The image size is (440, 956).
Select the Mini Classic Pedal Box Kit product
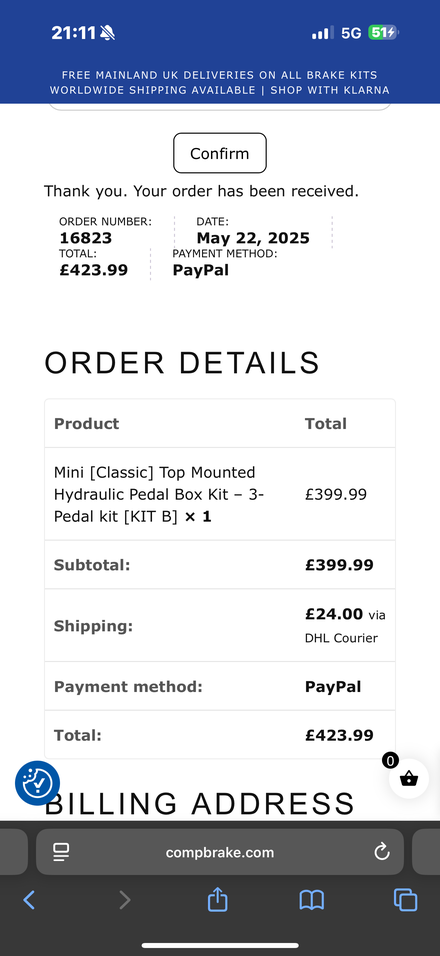coord(159,494)
